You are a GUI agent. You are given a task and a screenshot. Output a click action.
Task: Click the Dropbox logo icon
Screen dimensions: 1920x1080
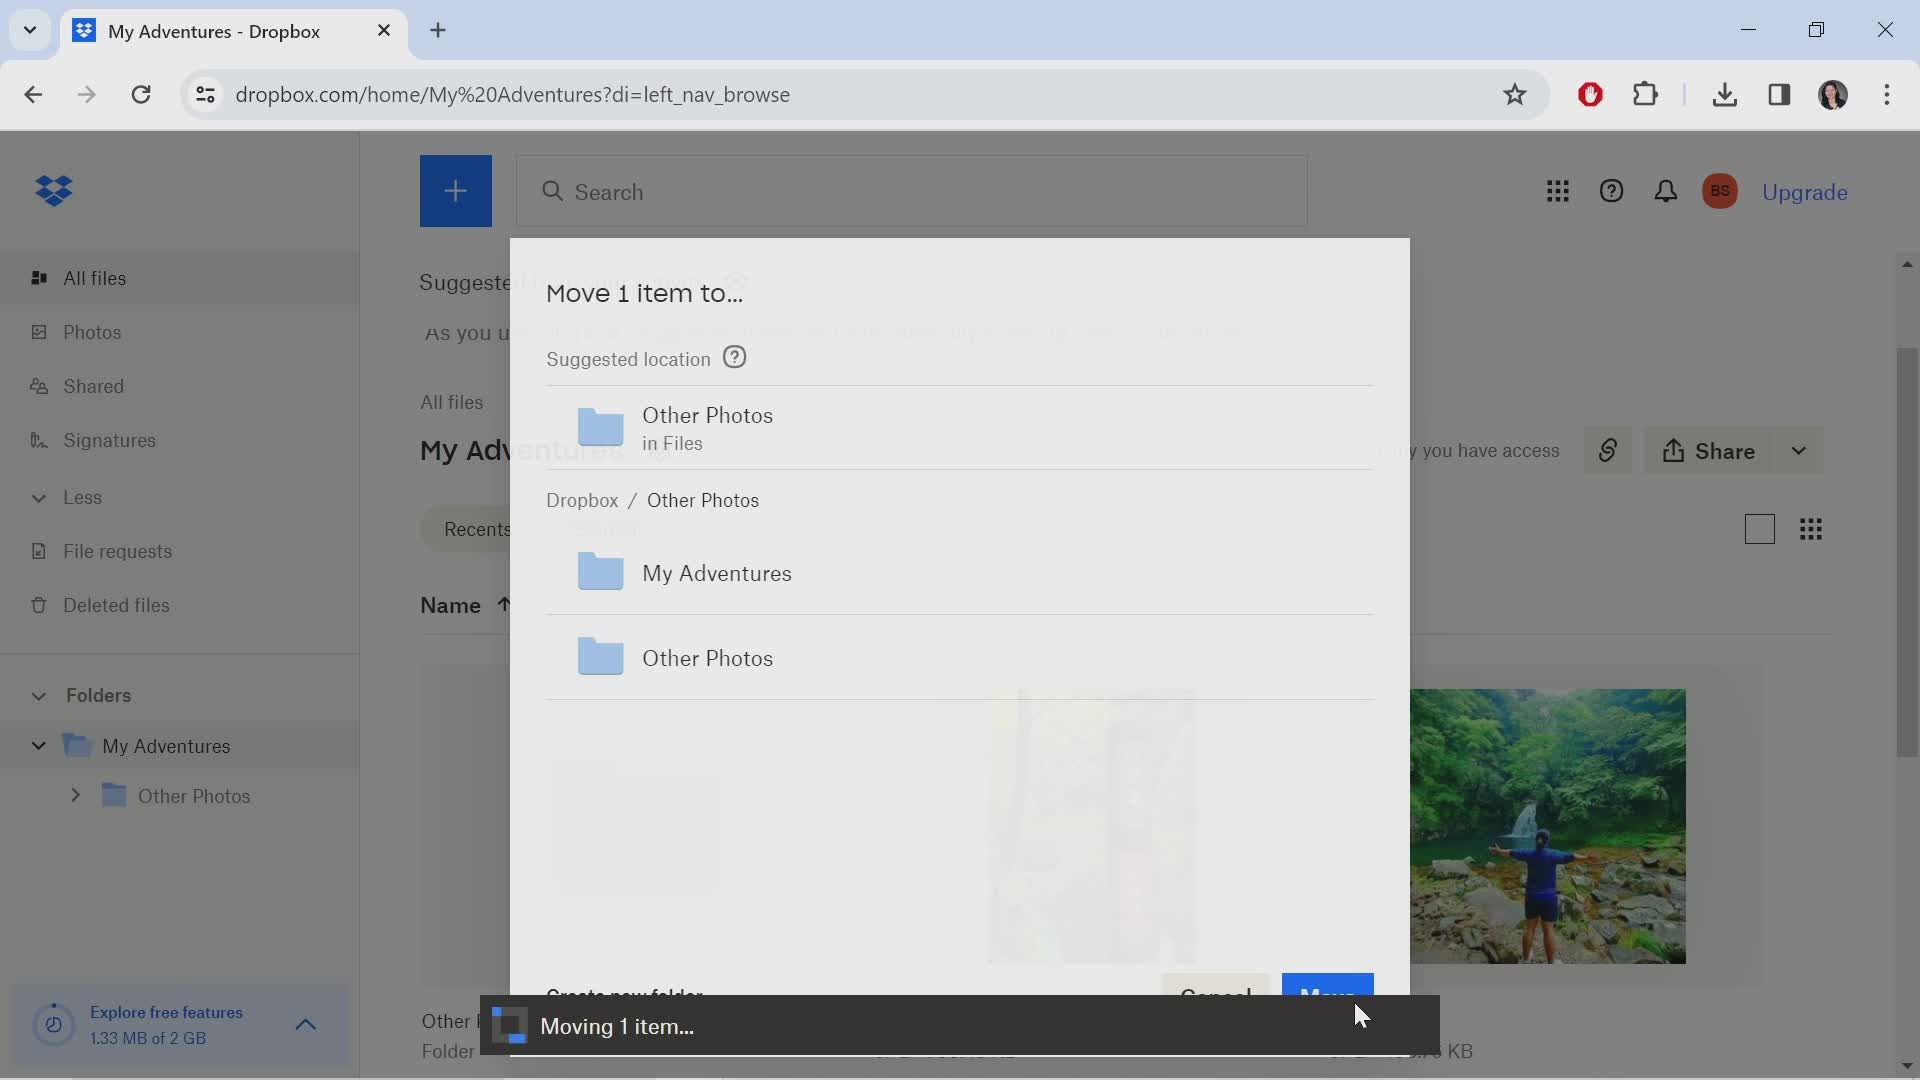click(54, 189)
